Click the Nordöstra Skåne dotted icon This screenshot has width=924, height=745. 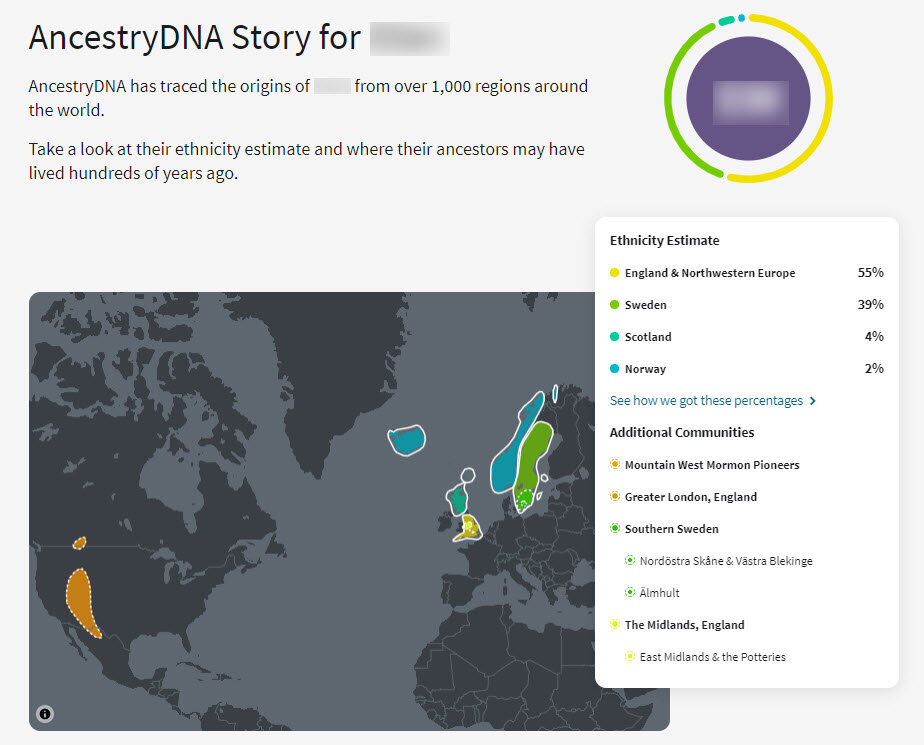coord(630,561)
